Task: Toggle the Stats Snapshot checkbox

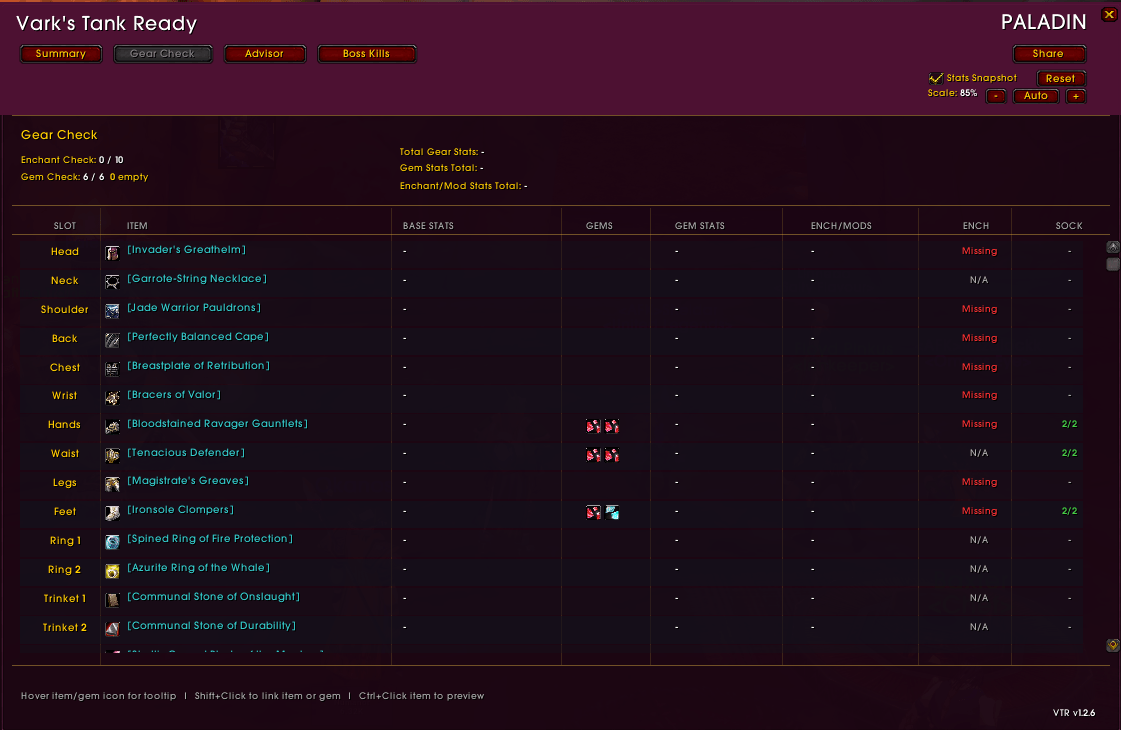Action: (935, 78)
